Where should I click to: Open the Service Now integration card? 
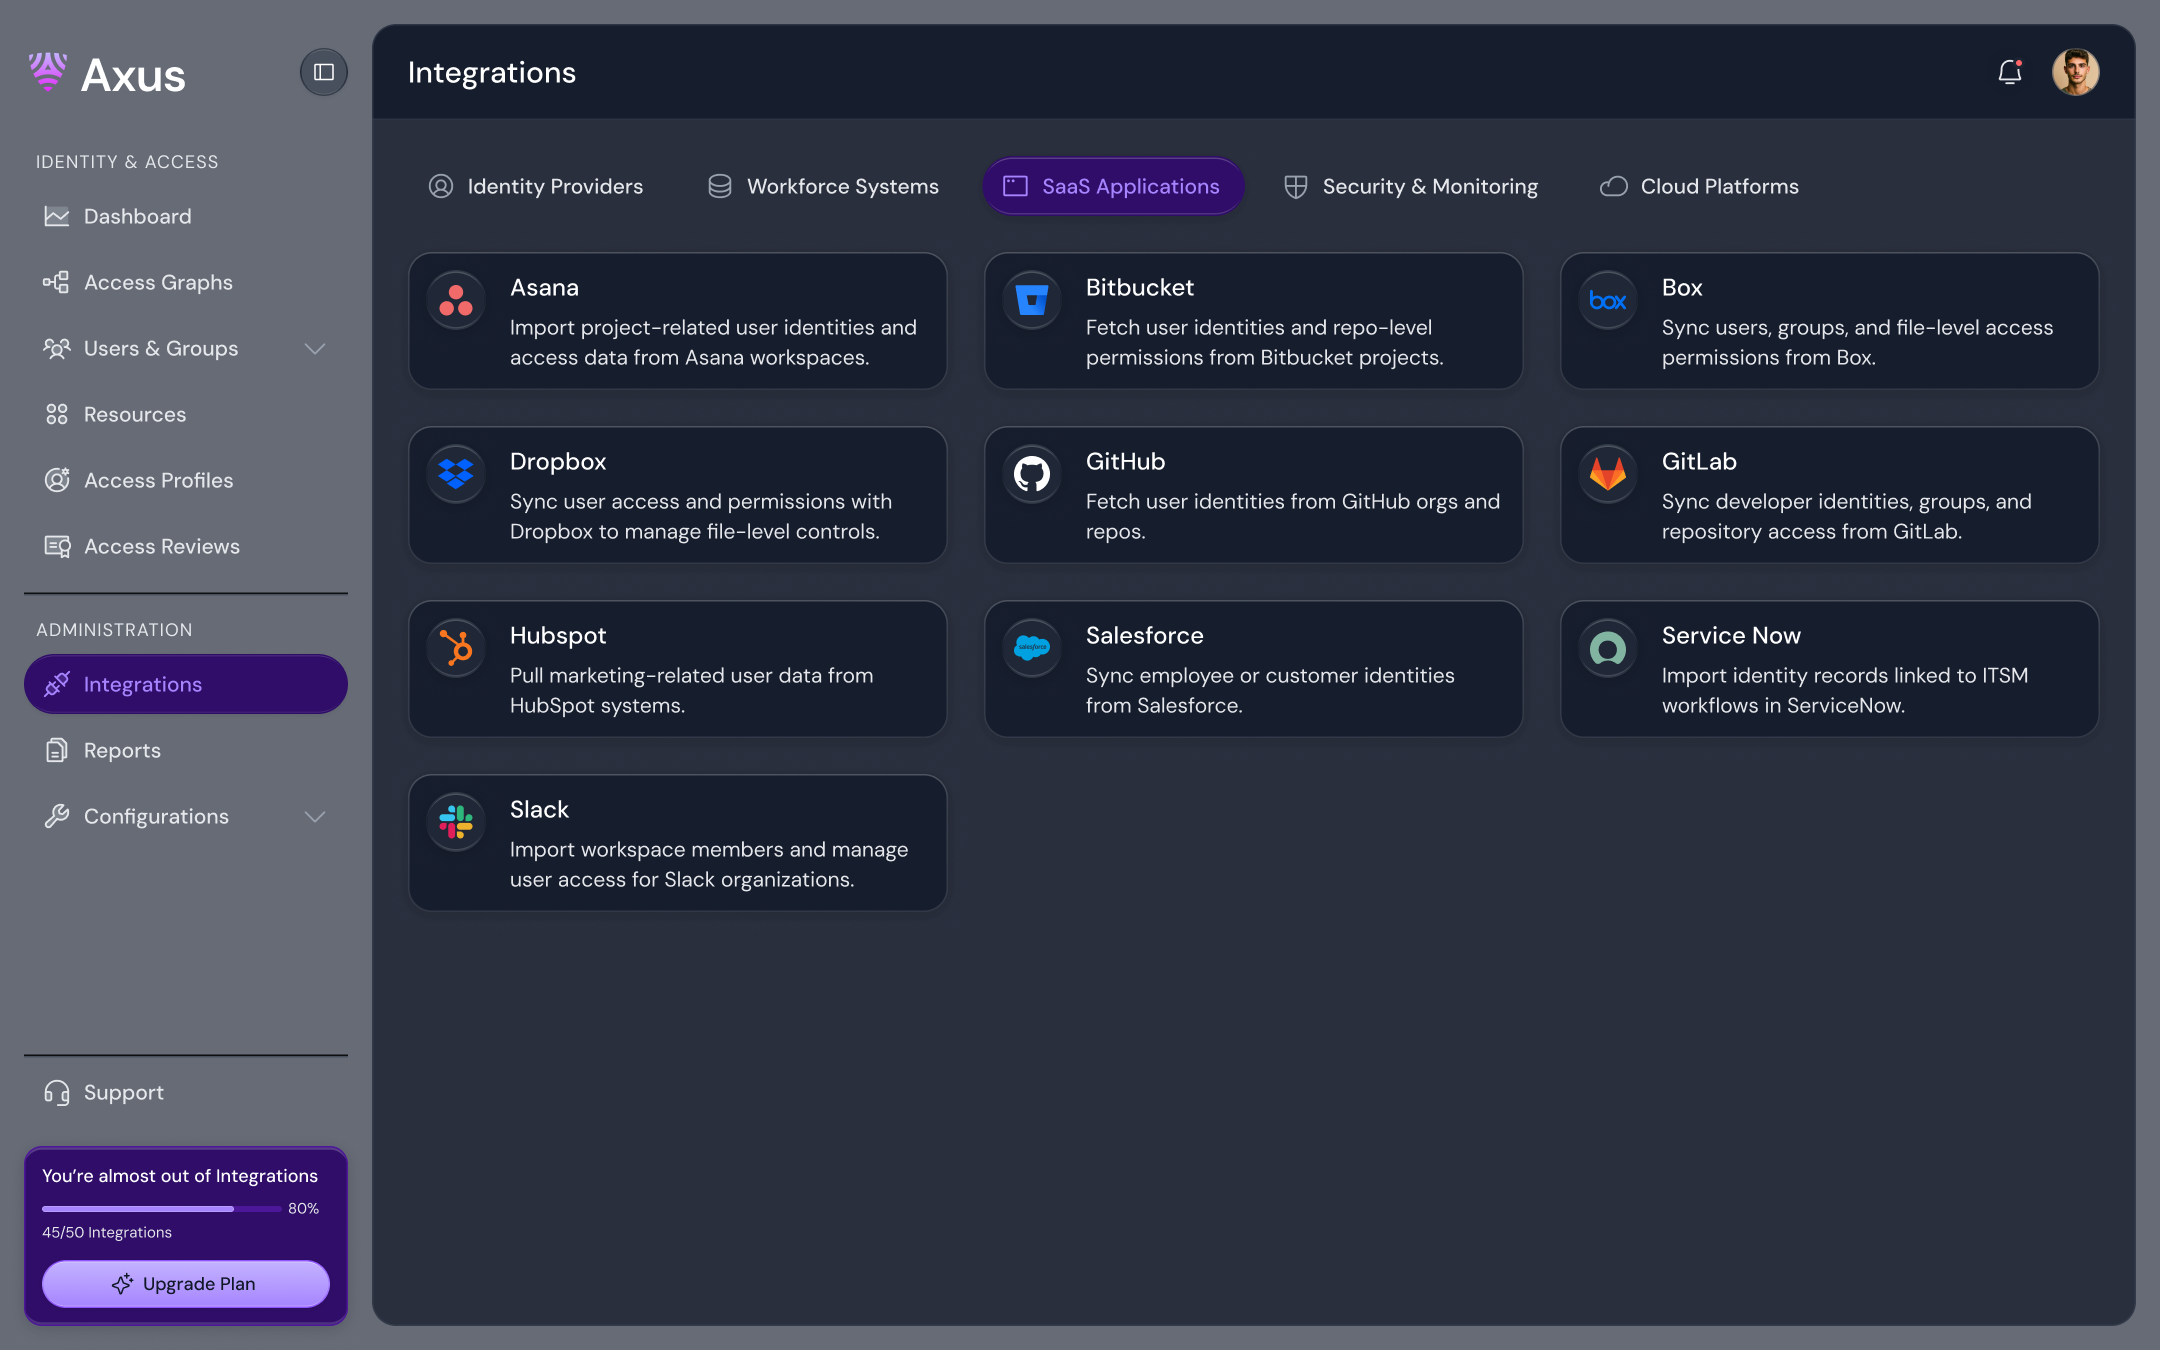(x=1829, y=669)
